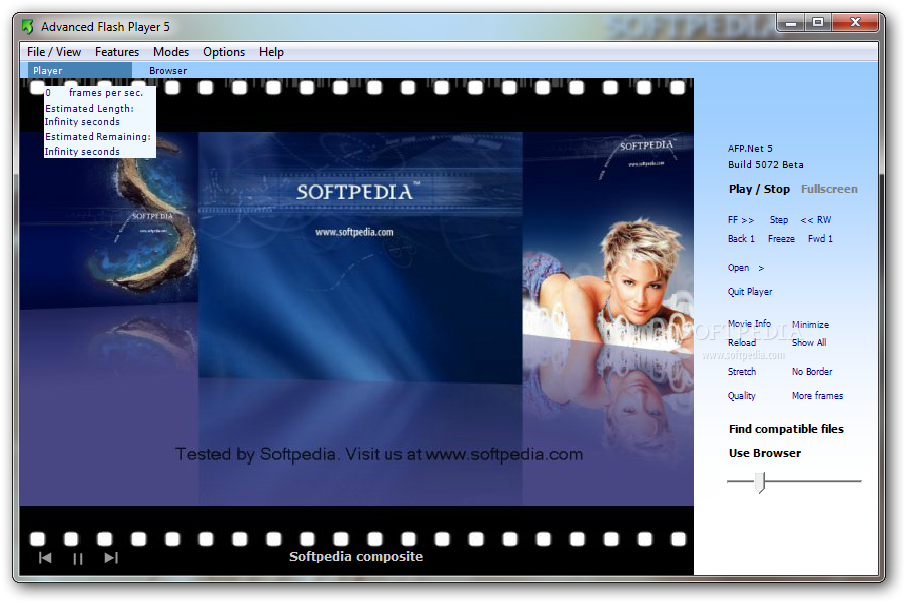
Task: Toggle the Stretch option
Action: tap(742, 371)
